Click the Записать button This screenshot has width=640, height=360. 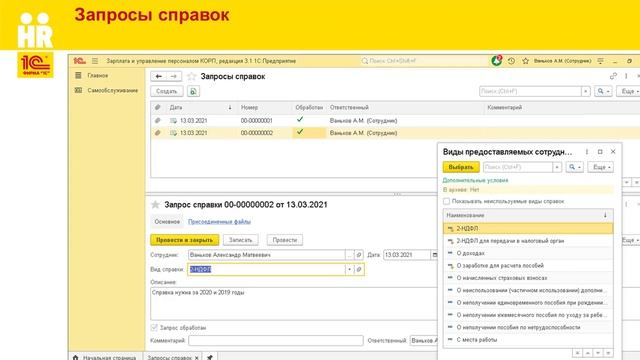[x=240, y=240]
